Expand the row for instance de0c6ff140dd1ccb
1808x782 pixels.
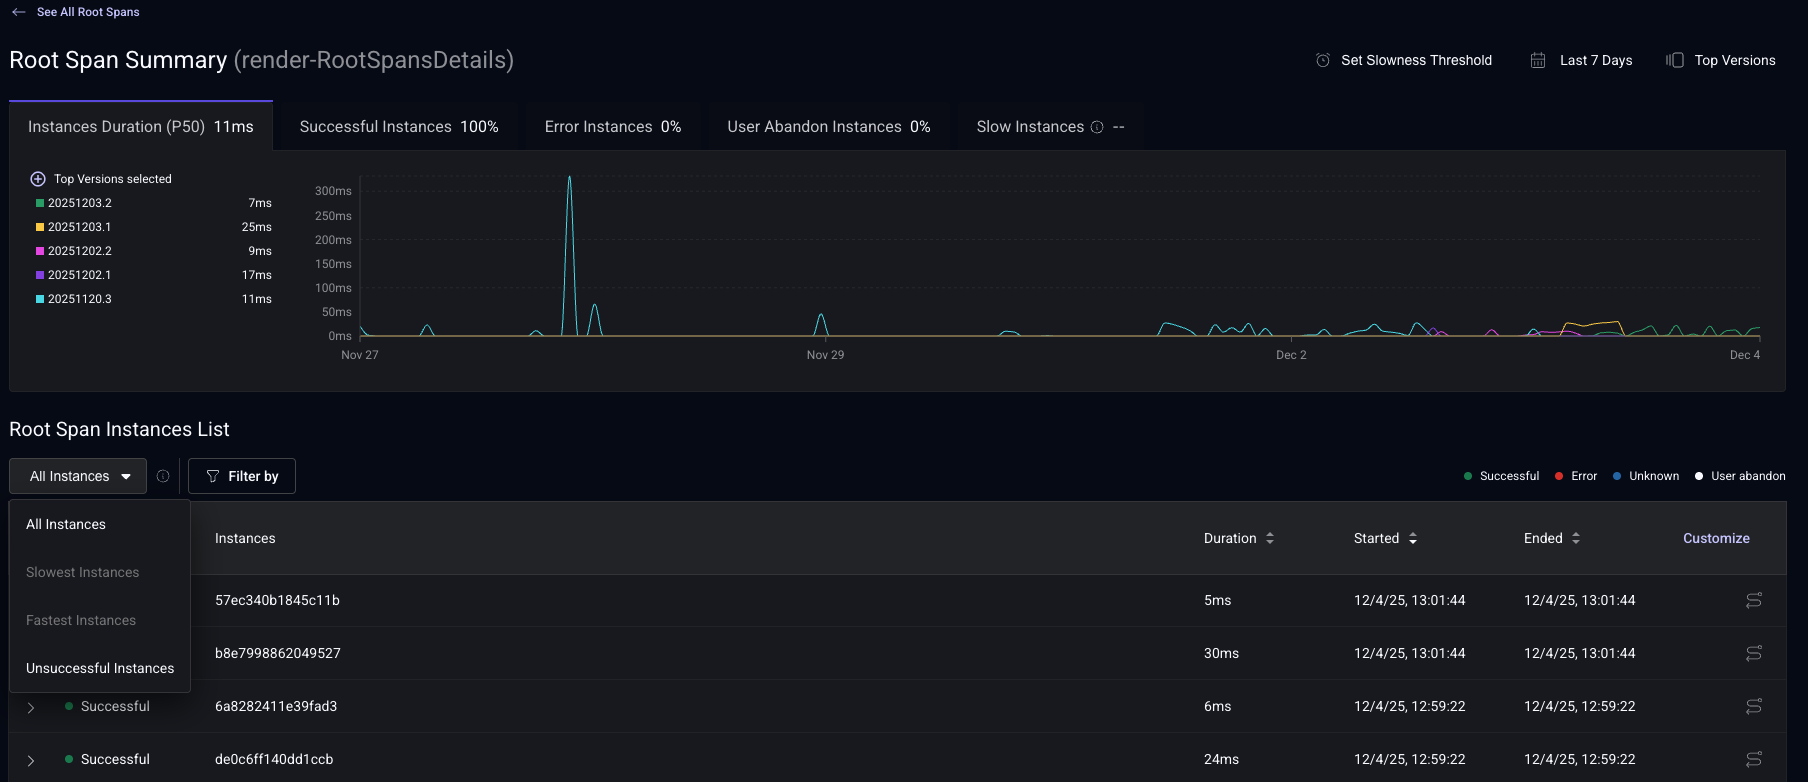31,760
